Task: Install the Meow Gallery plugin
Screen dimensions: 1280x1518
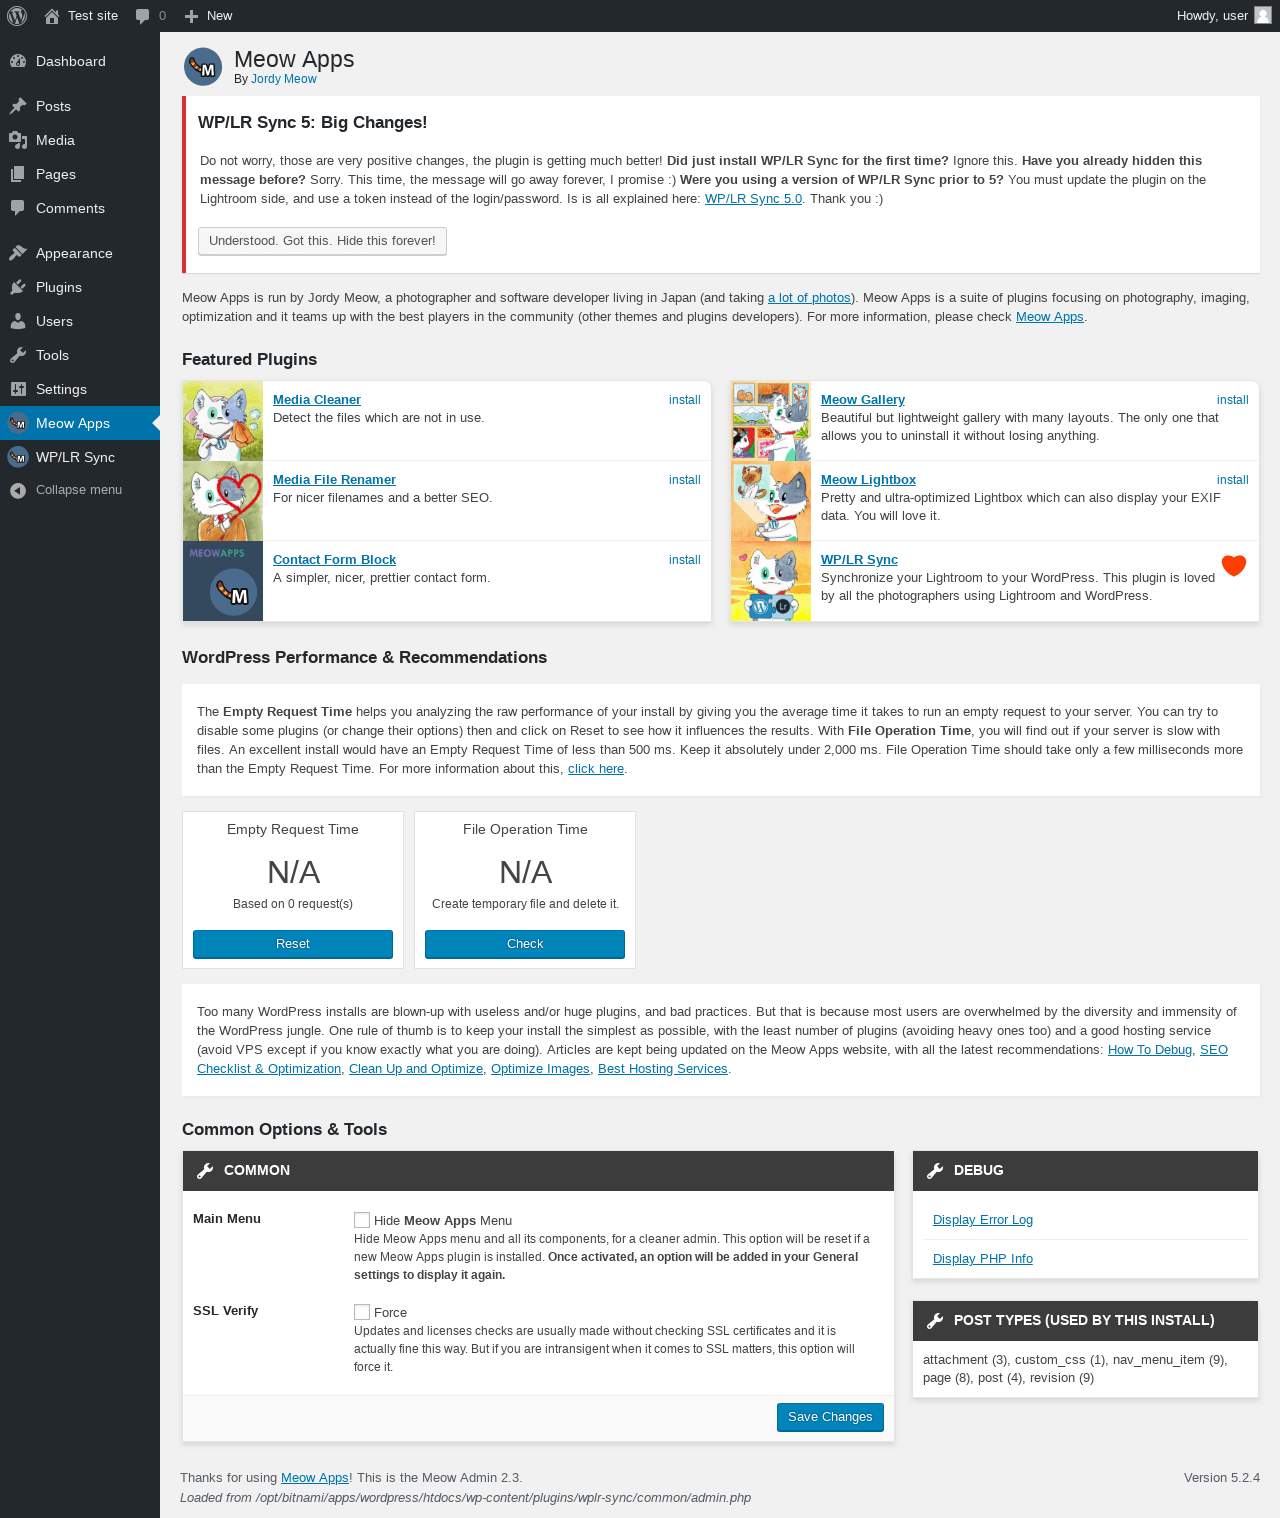Action: click(1233, 400)
